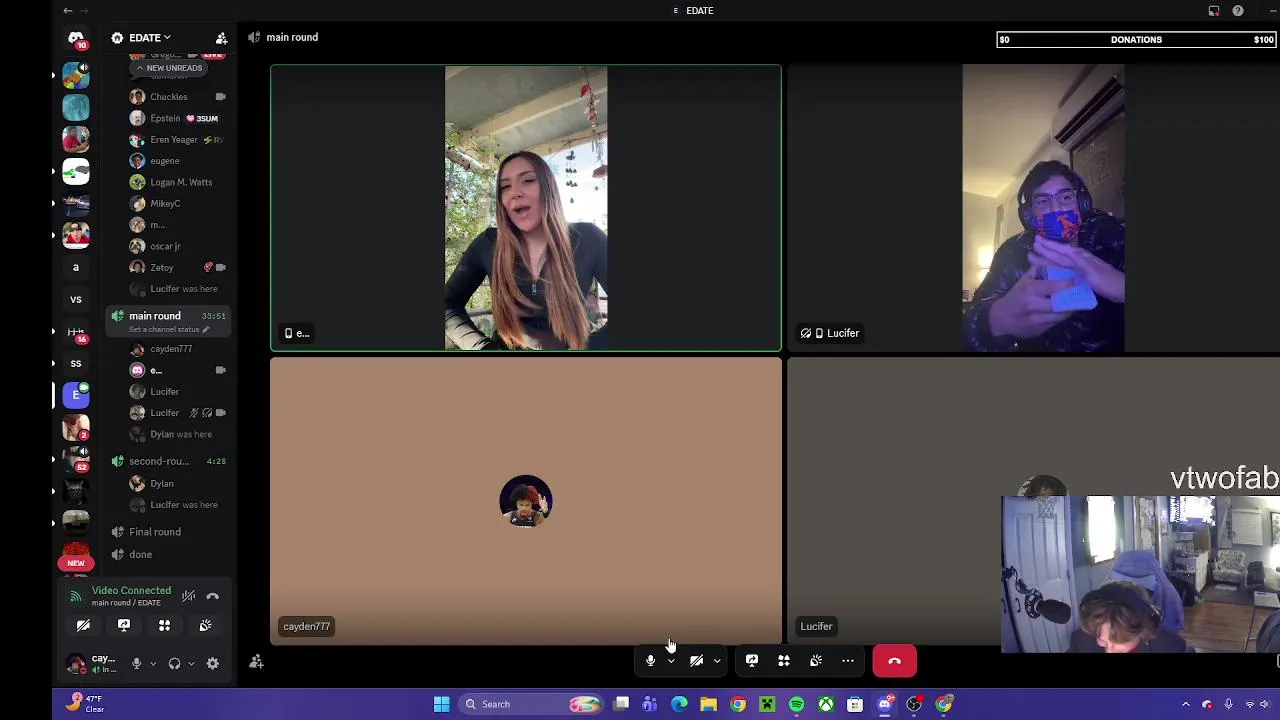Toggle microphone mute in user panel
Viewport: 1280px width, 720px height.
tap(136, 663)
